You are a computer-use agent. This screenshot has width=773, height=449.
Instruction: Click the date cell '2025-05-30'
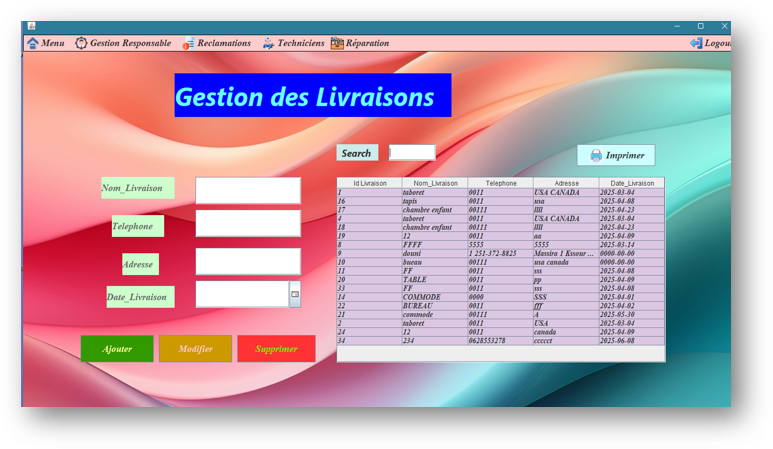click(x=632, y=314)
